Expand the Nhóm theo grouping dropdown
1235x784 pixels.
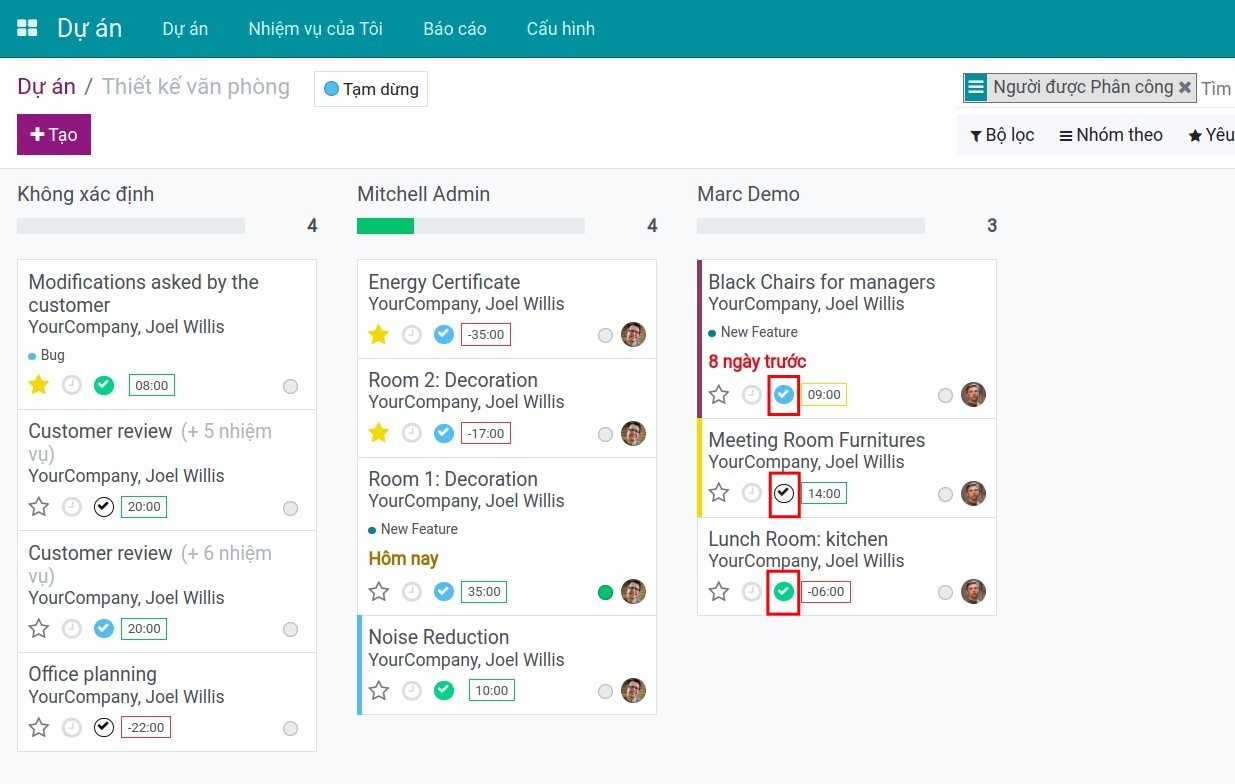pos(1111,135)
